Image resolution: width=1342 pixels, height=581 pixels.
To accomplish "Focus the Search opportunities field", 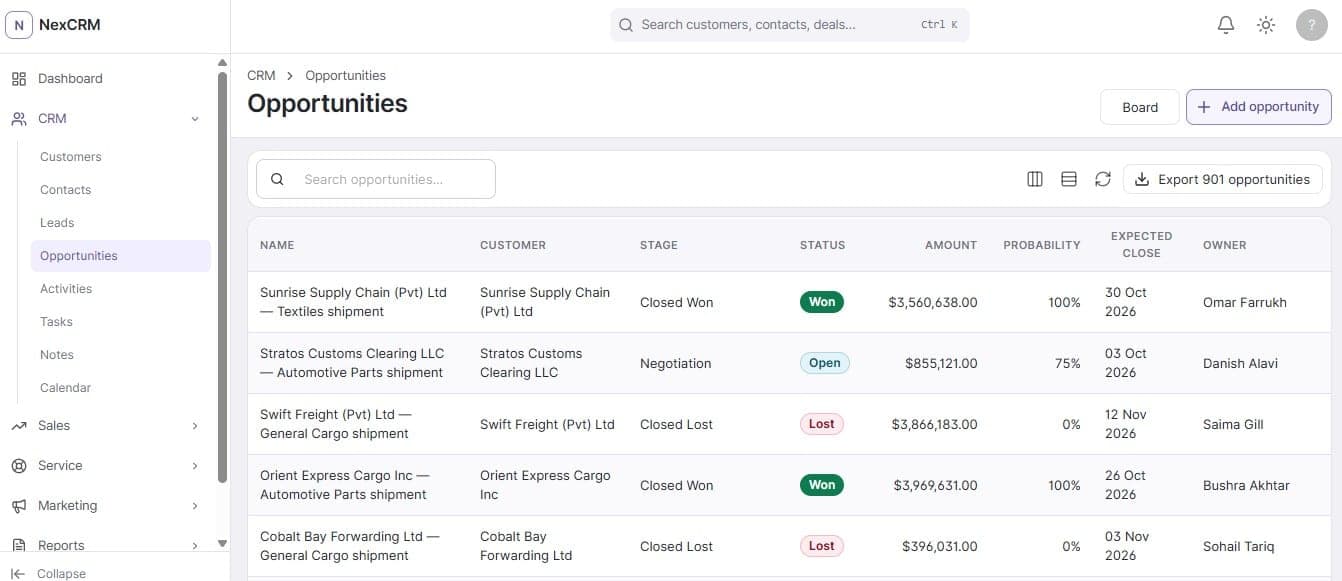I will coord(376,179).
